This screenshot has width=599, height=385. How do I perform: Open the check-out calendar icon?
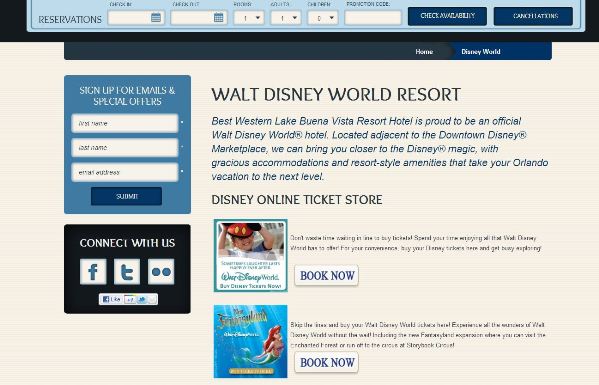click(x=219, y=18)
